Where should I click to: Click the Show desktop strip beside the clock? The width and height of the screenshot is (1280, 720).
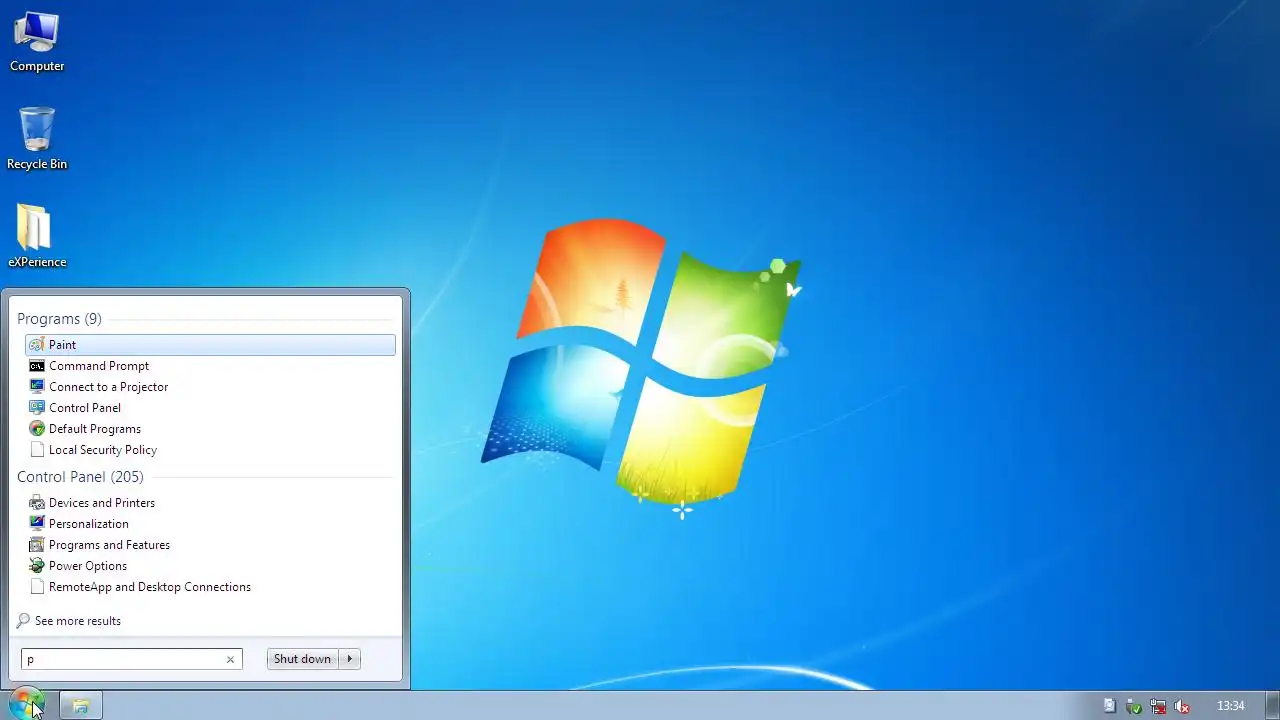point(1272,706)
